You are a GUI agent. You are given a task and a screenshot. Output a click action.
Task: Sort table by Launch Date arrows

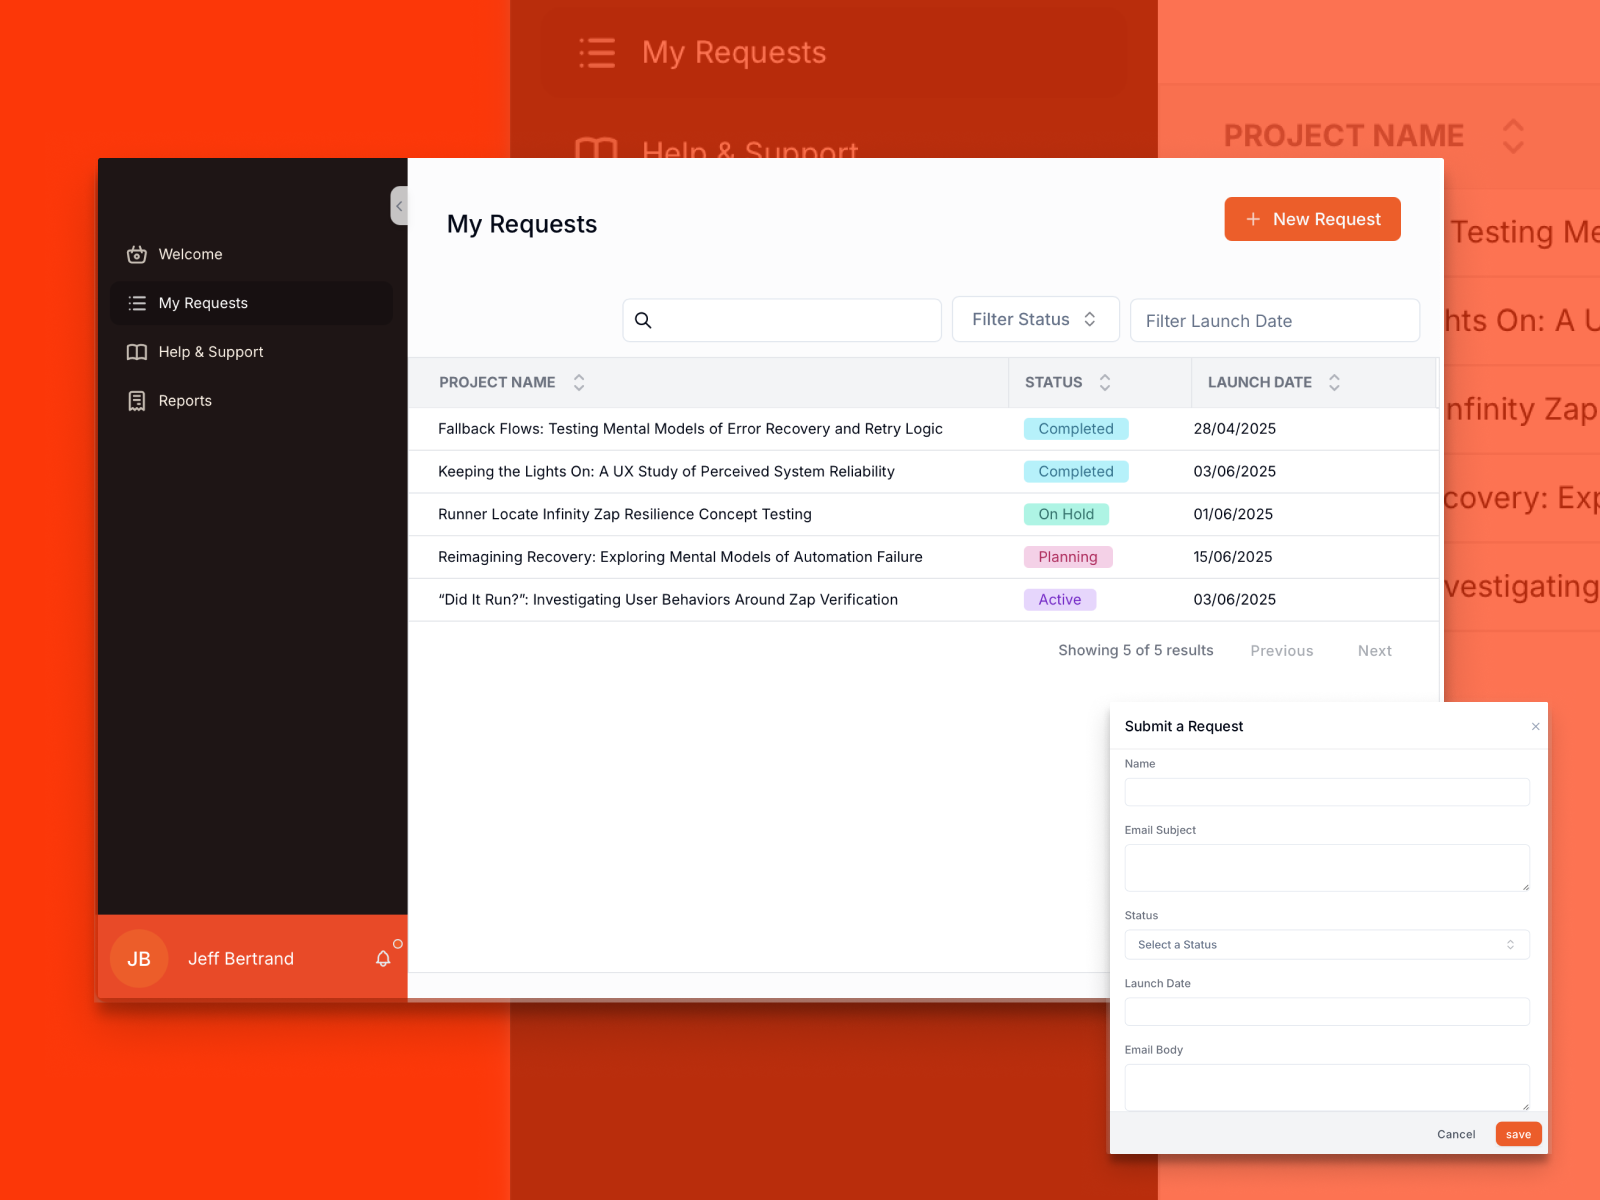point(1334,382)
